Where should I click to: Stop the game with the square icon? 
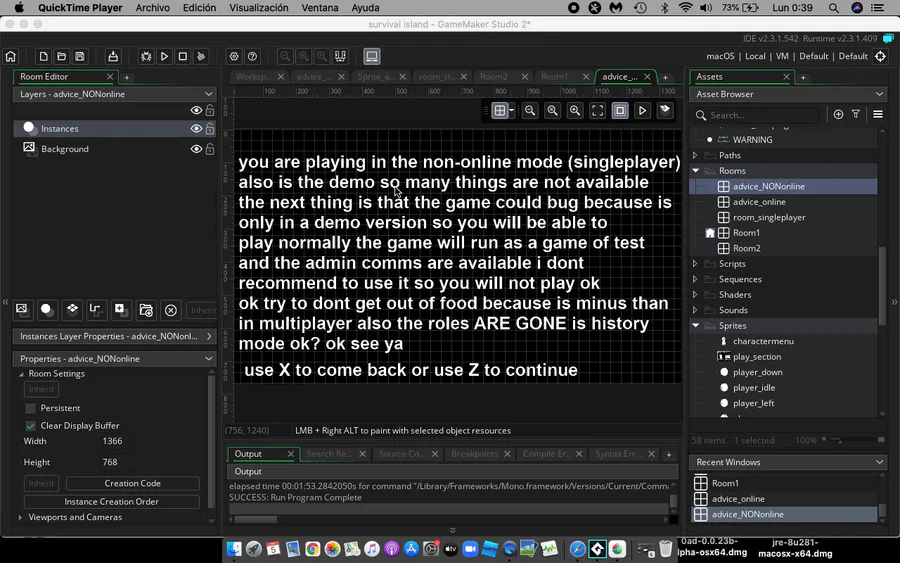tap(183, 56)
